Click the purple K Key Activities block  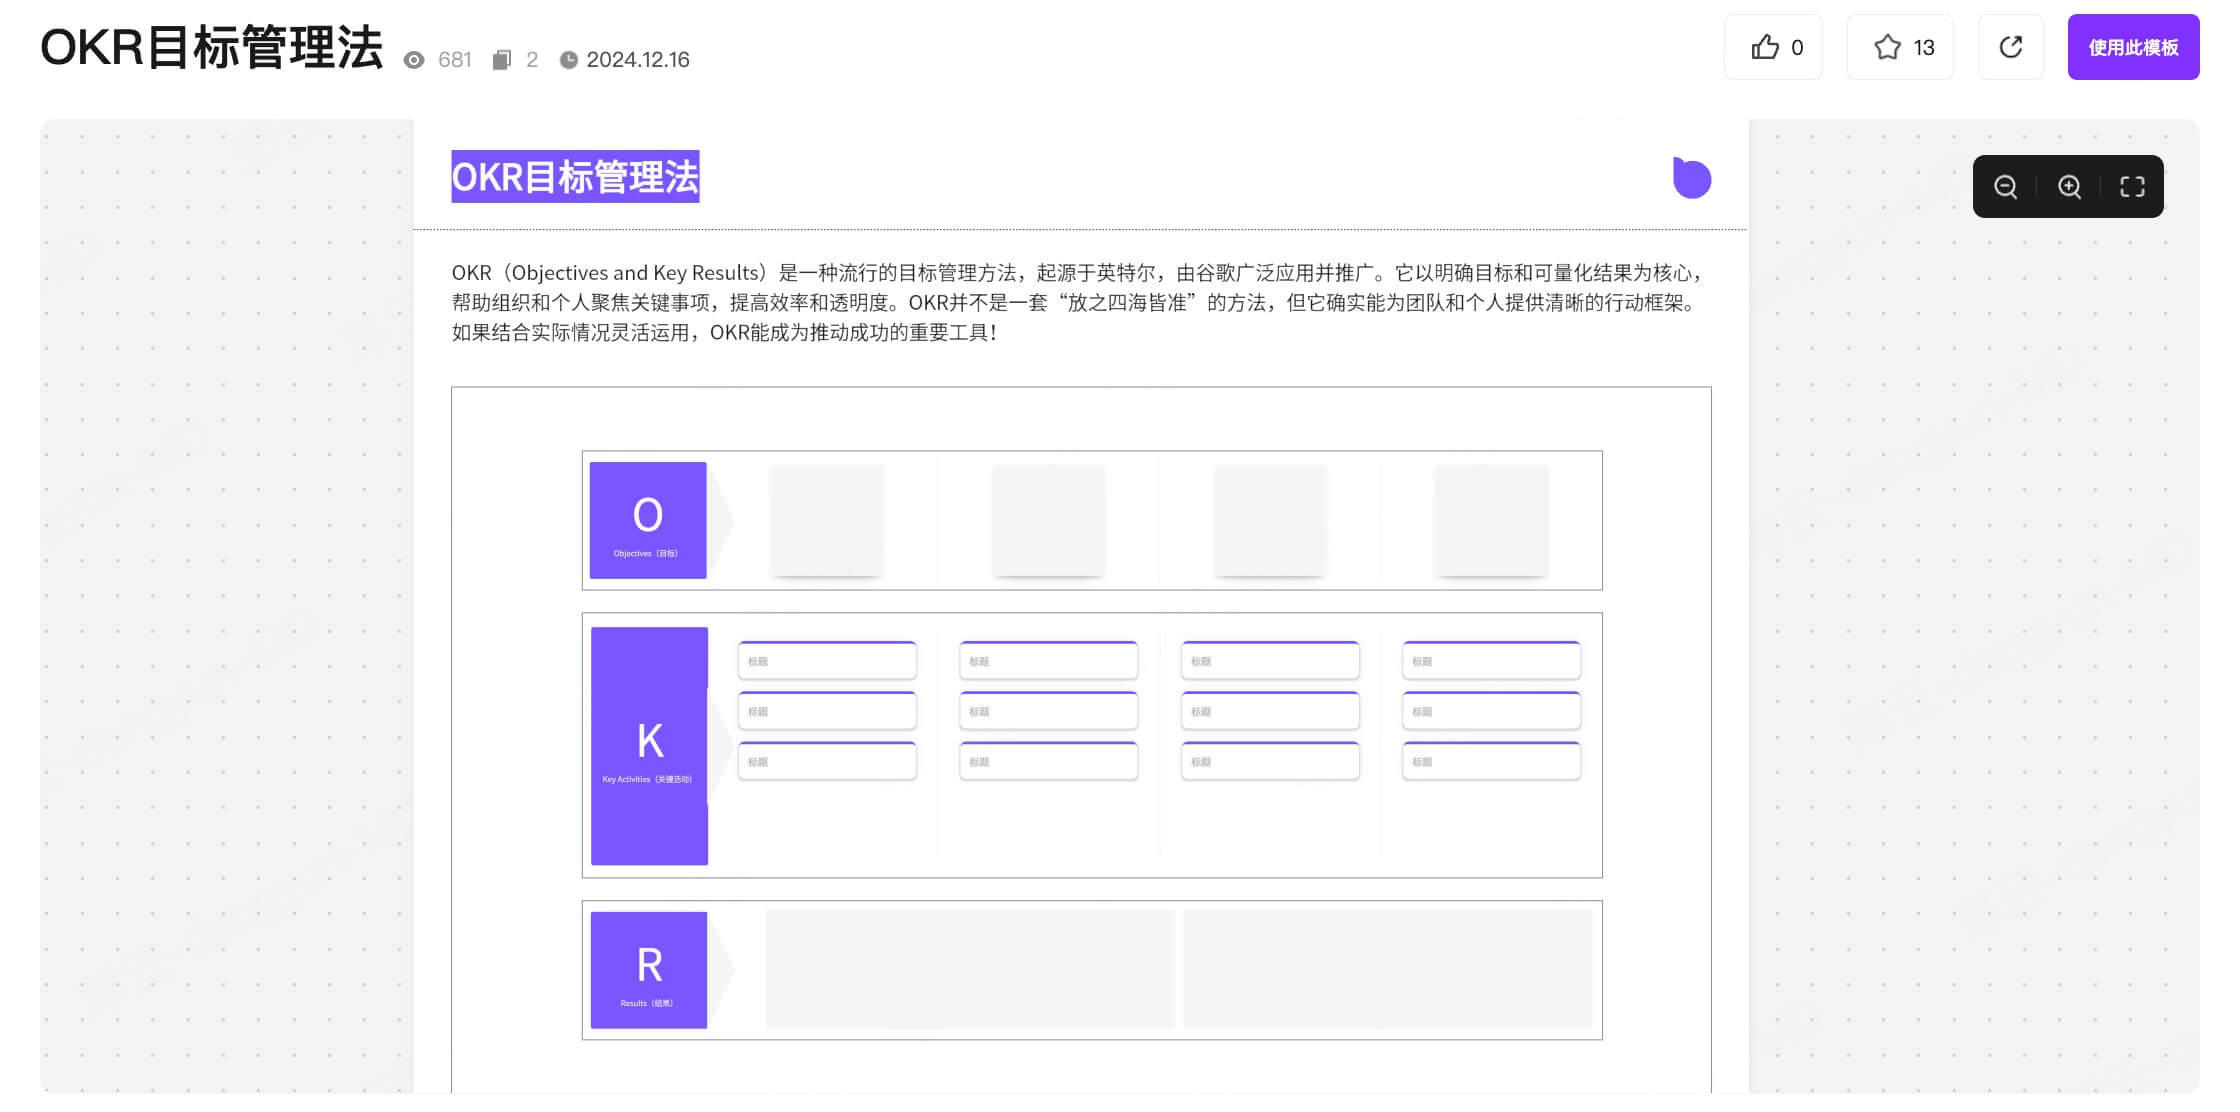click(x=649, y=746)
